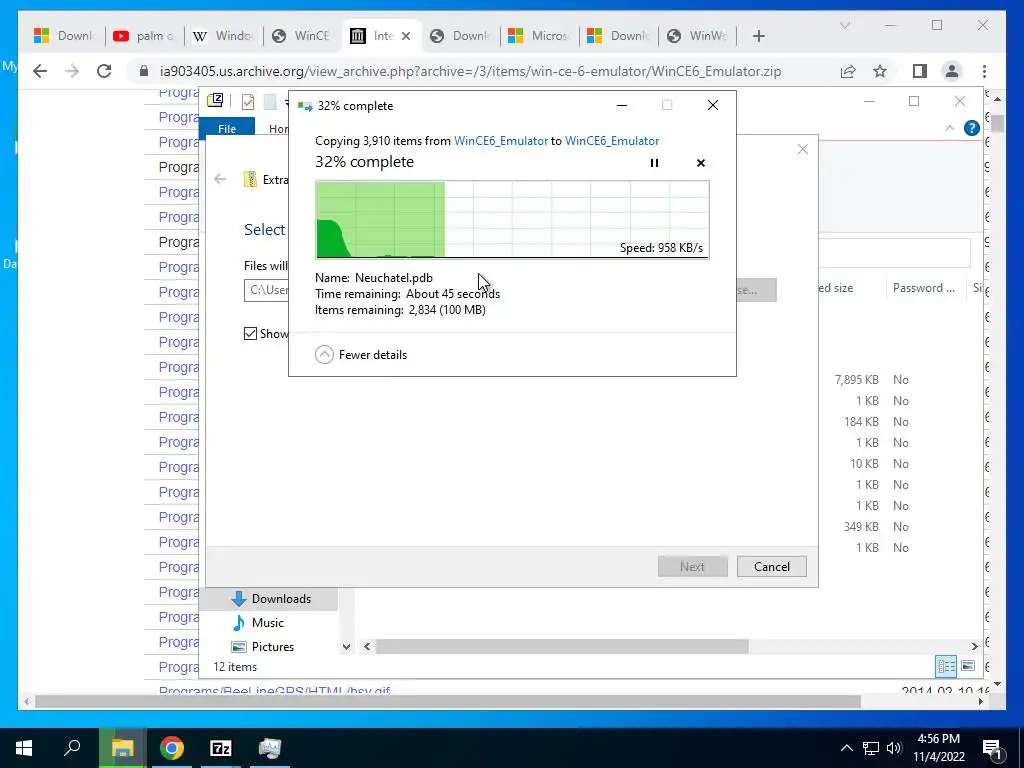The width and height of the screenshot is (1024, 768).
Task: Open Windows Start menu
Action: click(24, 748)
